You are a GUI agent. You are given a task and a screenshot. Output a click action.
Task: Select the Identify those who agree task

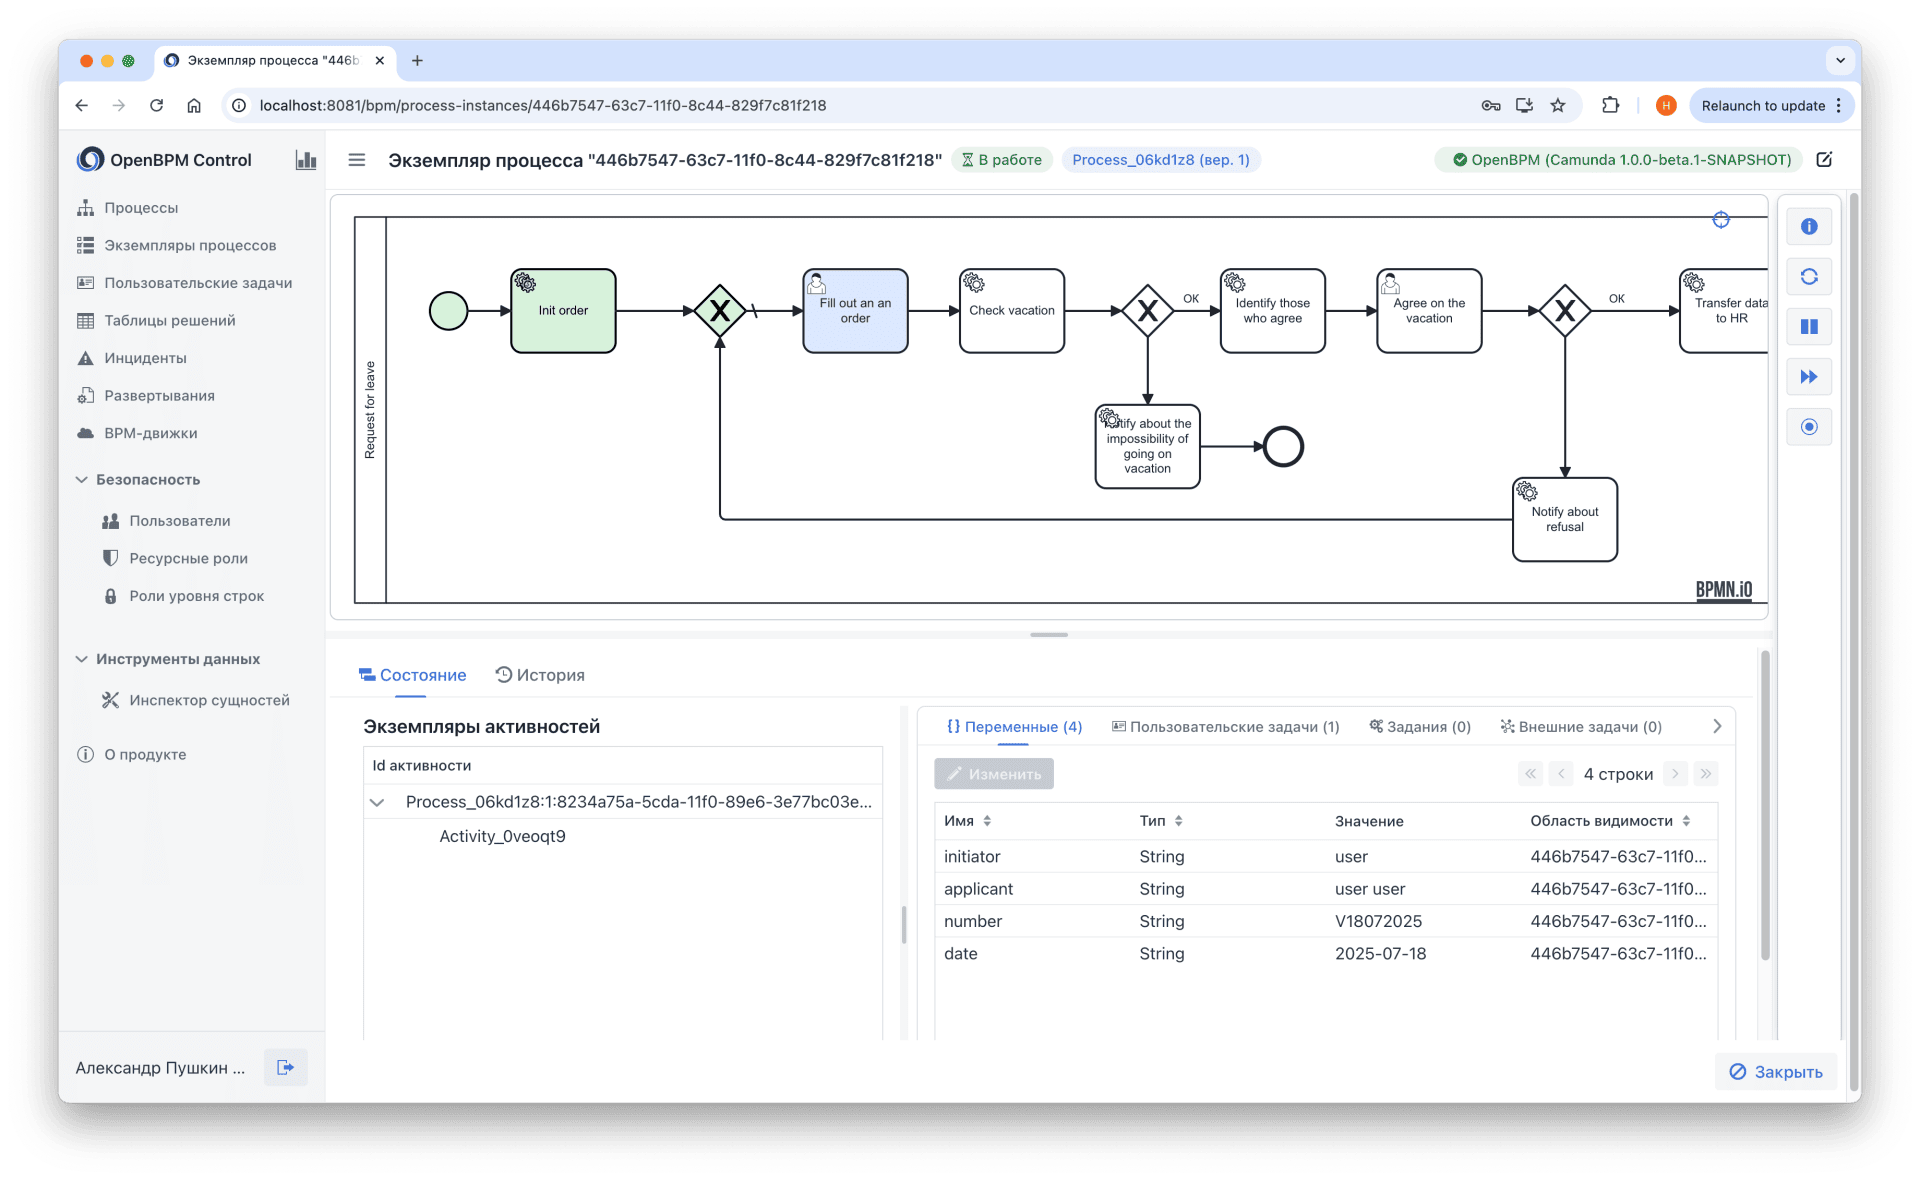pyautogui.click(x=1273, y=311)
